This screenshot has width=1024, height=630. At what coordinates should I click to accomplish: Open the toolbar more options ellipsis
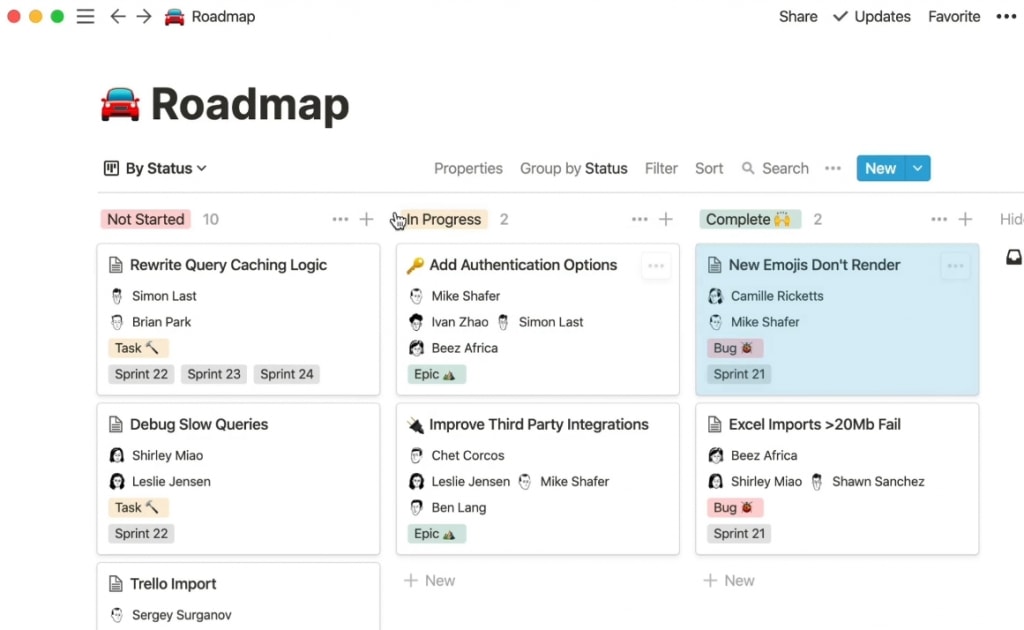833,169
